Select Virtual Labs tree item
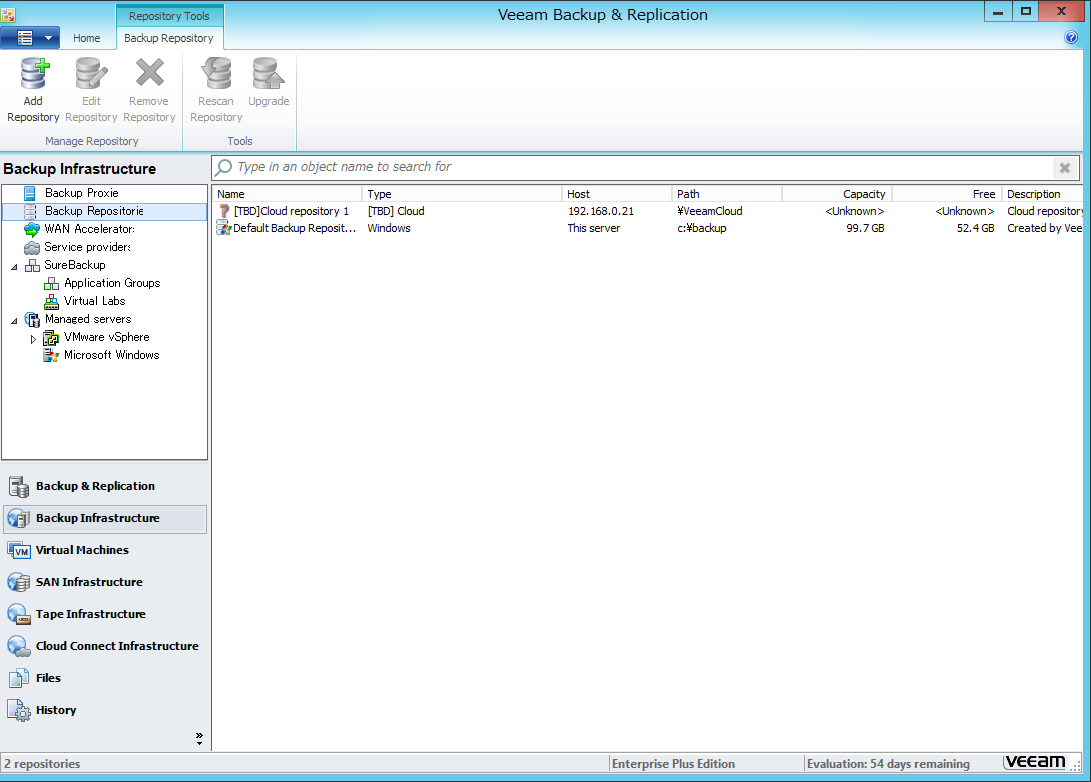Viewport: 1091px width, 782px height. [x=95, y=301]
